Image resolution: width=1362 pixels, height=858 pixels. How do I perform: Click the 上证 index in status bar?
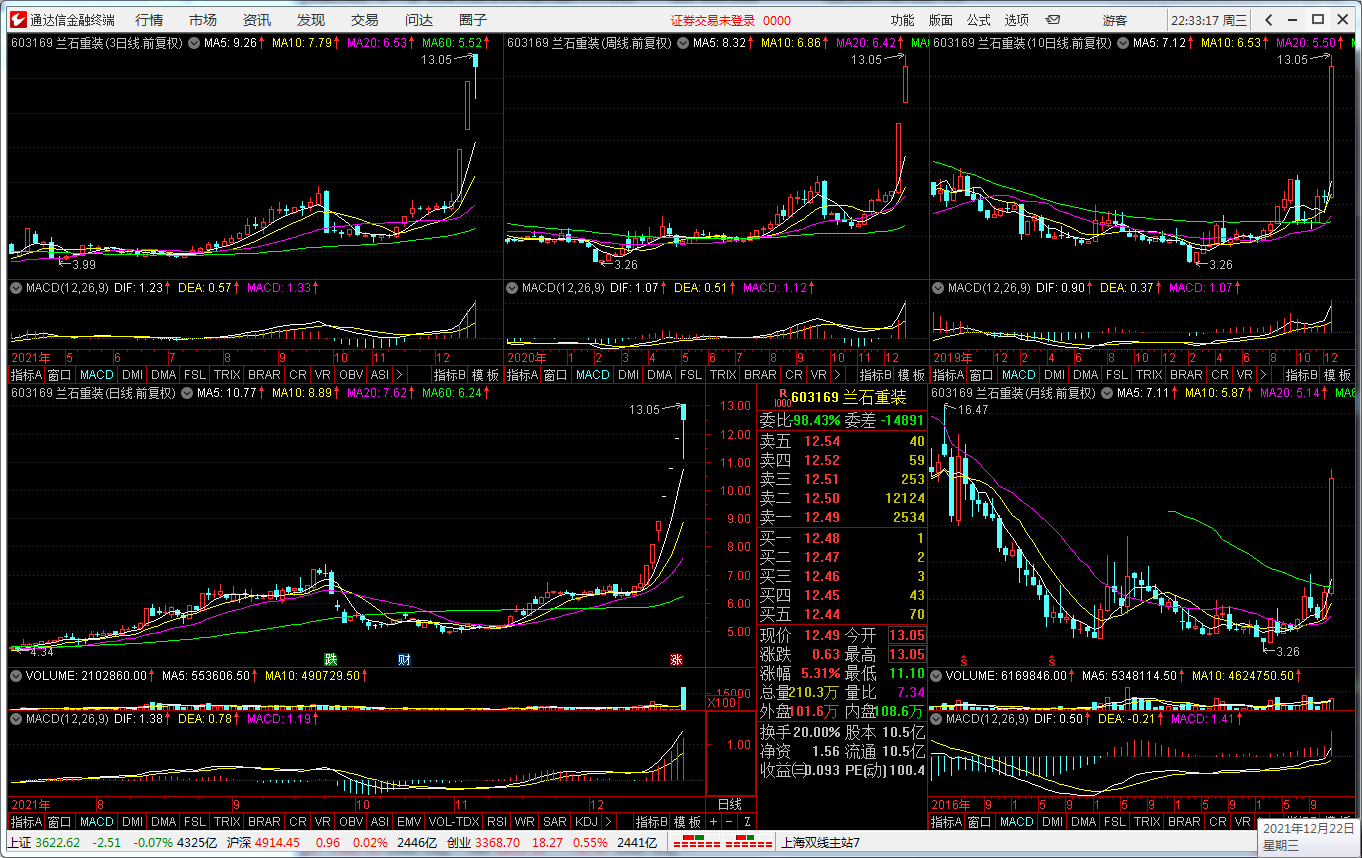coord(19,843)
